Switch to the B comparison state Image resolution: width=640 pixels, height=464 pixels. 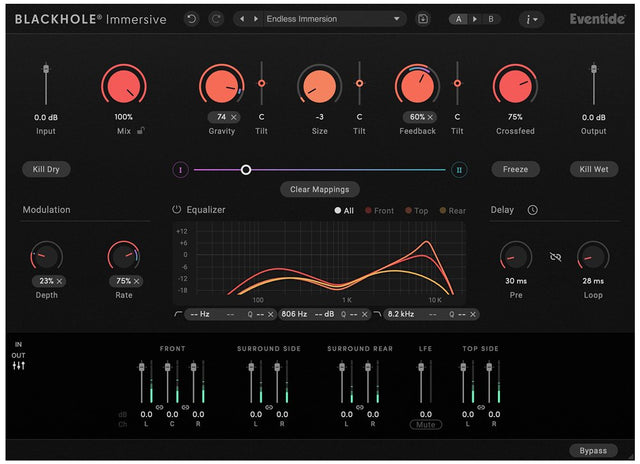490,19
